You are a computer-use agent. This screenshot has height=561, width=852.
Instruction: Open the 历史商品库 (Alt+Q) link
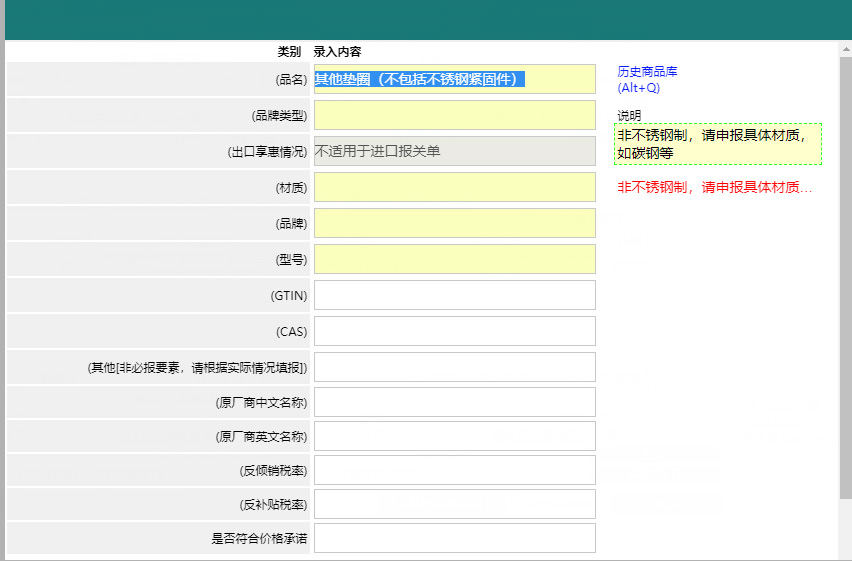tap(647, 79)
